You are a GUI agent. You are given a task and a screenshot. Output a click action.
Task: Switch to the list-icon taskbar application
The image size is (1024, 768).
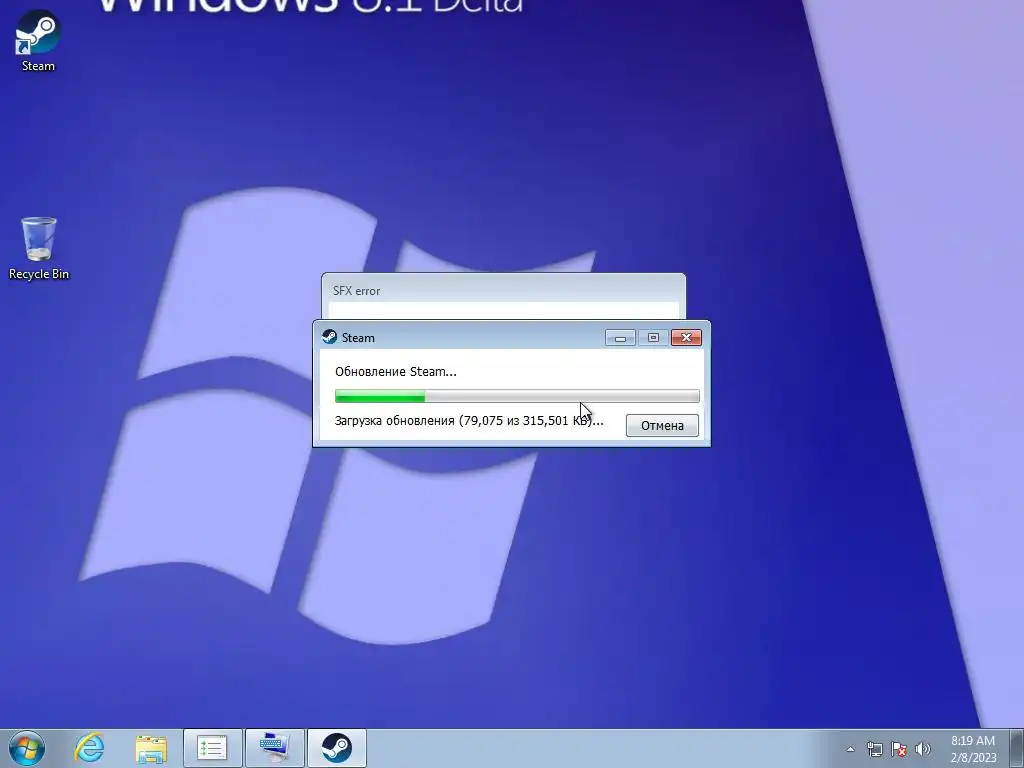click(212, 748)
